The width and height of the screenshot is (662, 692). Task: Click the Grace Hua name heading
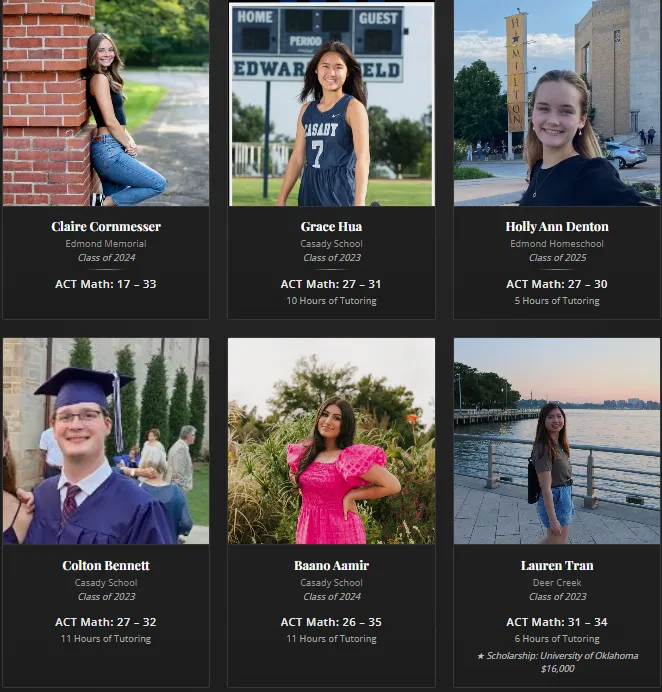pos(331,226)
